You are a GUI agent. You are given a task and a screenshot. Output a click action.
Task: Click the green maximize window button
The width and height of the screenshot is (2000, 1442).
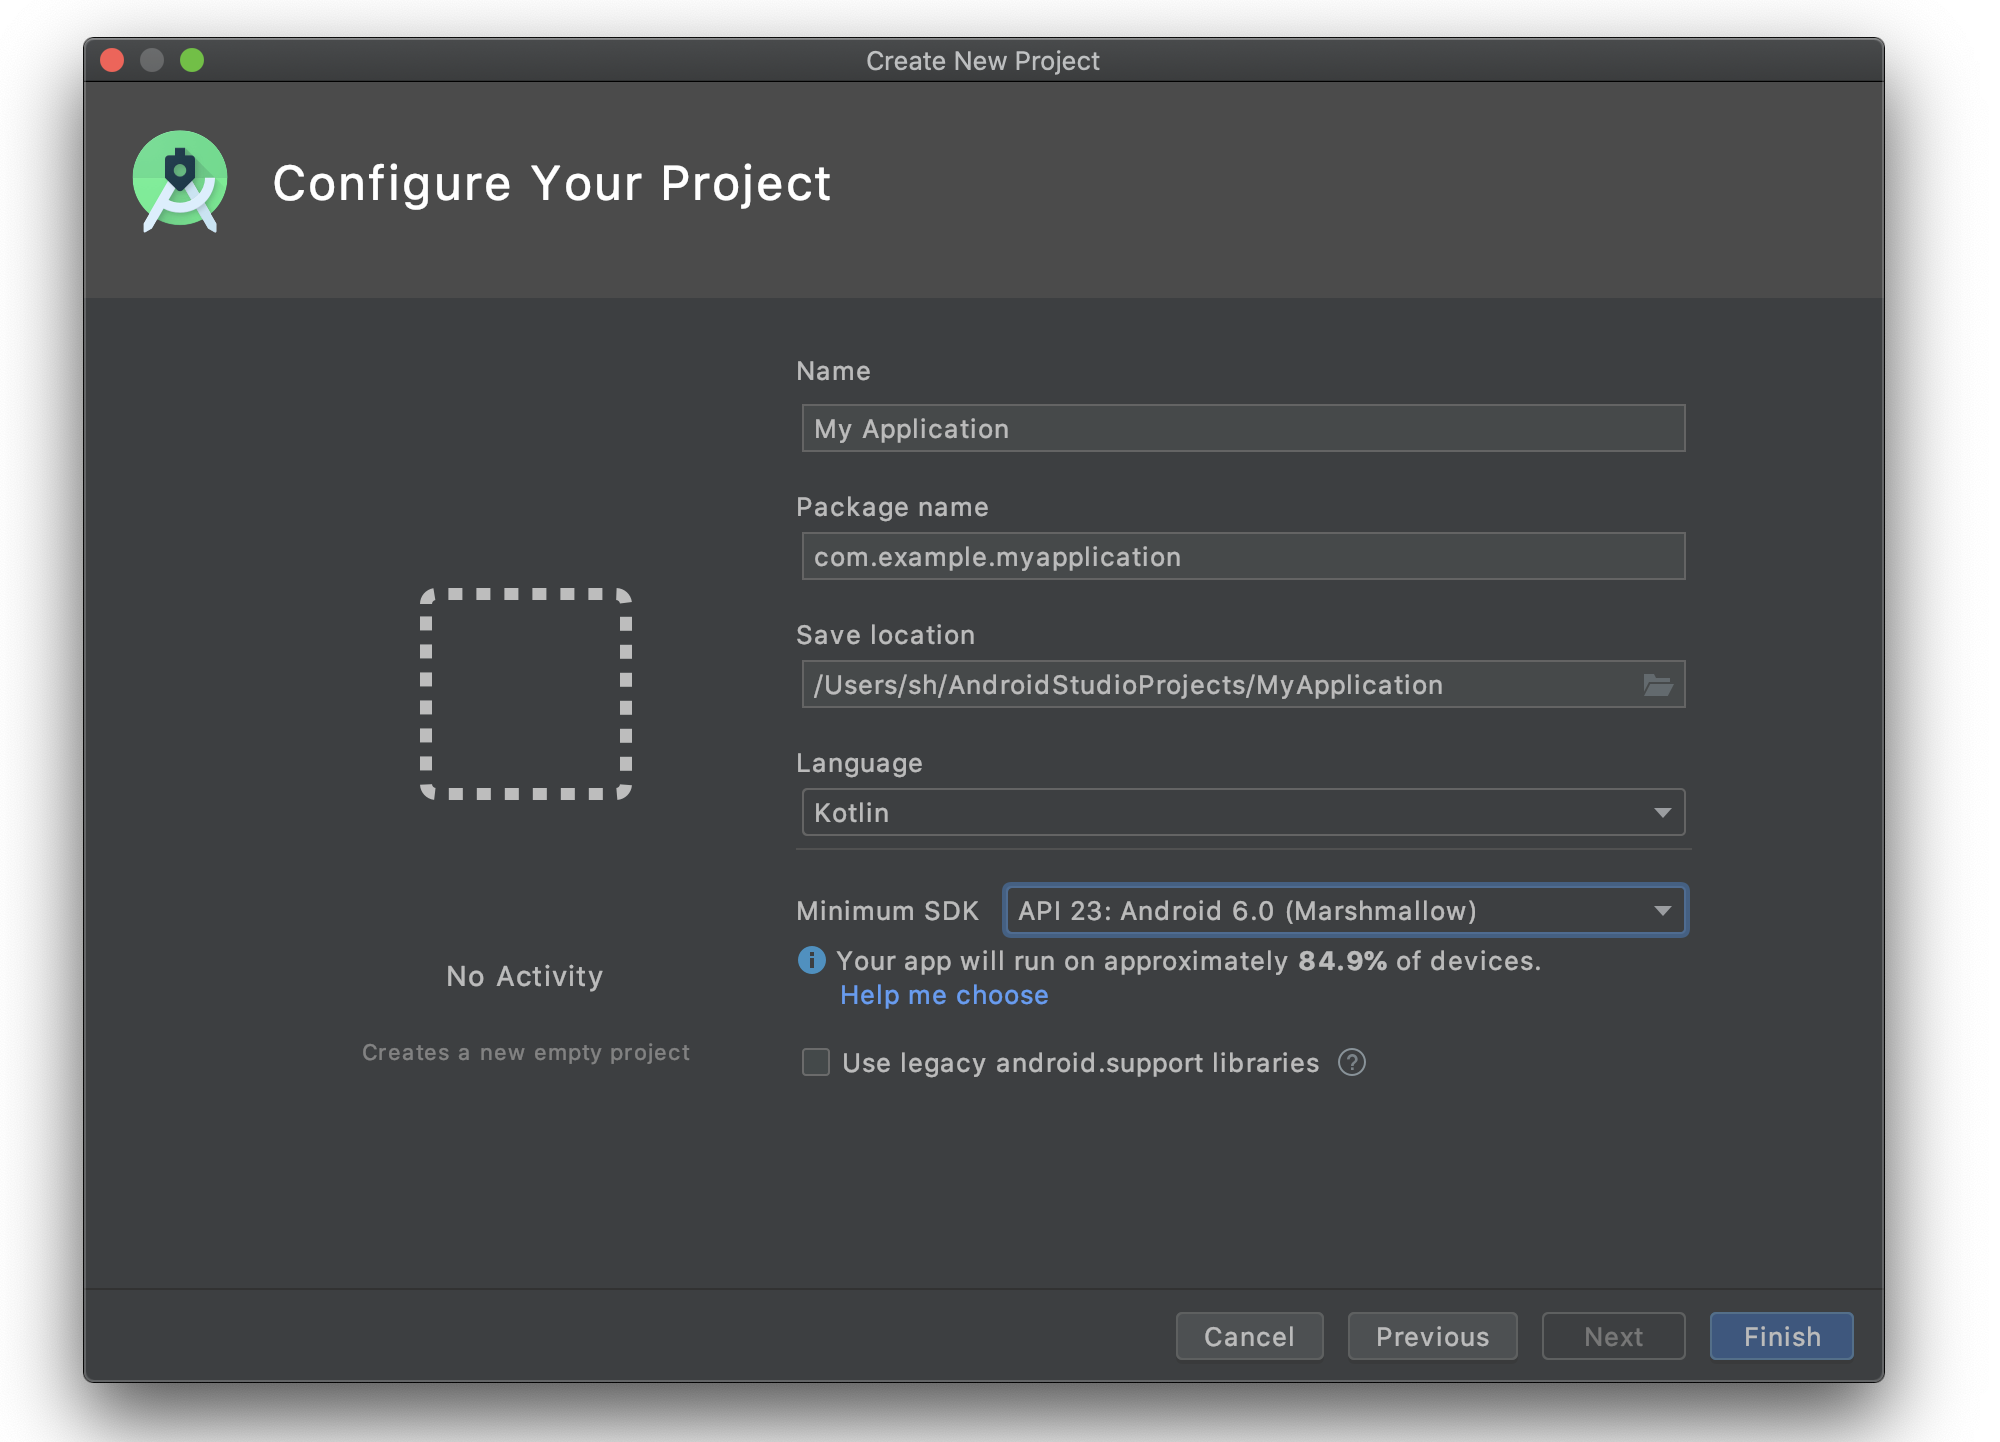(192, 61)
